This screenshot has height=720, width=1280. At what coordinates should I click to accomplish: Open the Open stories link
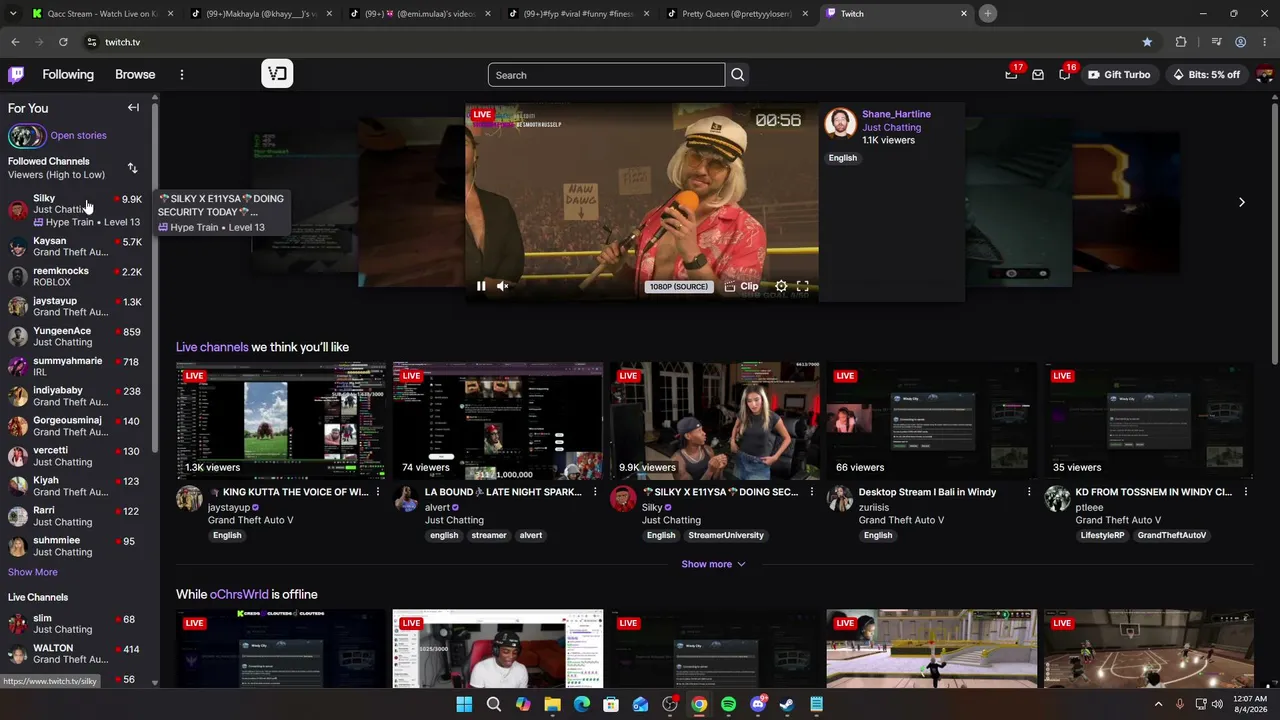click(x=78, y=135)
